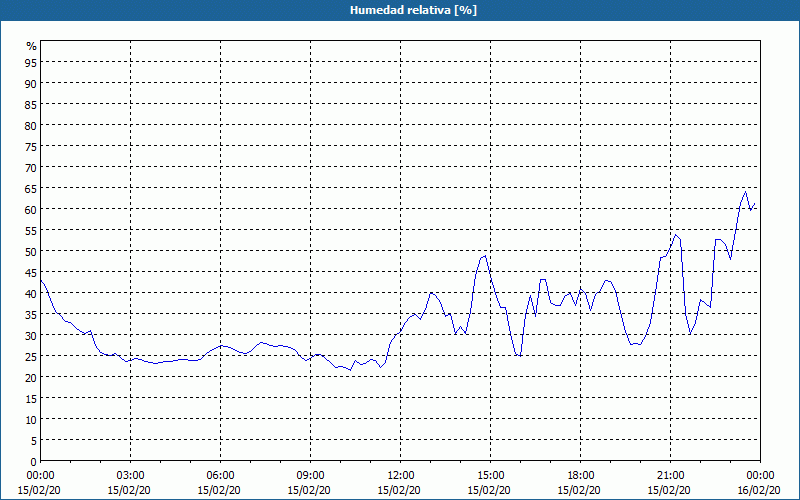Select the 15 y-axis tick label
This screenshot has height=500, width=800.
point(31,398)
